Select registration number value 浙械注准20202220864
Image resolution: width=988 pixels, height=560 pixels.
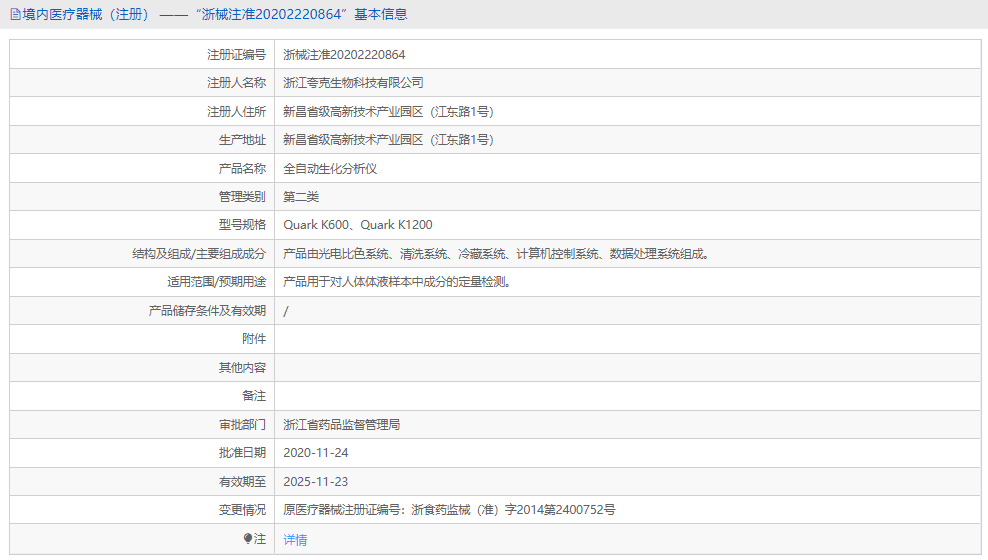pyautogui.click(x=344, y=55)
